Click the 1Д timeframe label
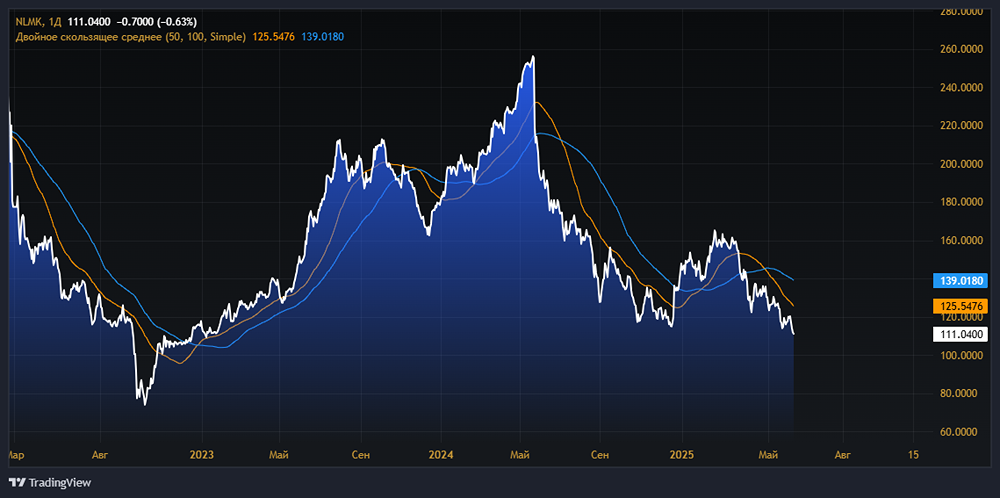Image resolution: width=1000 pixels, height=498 pixels. pos(54,24)
